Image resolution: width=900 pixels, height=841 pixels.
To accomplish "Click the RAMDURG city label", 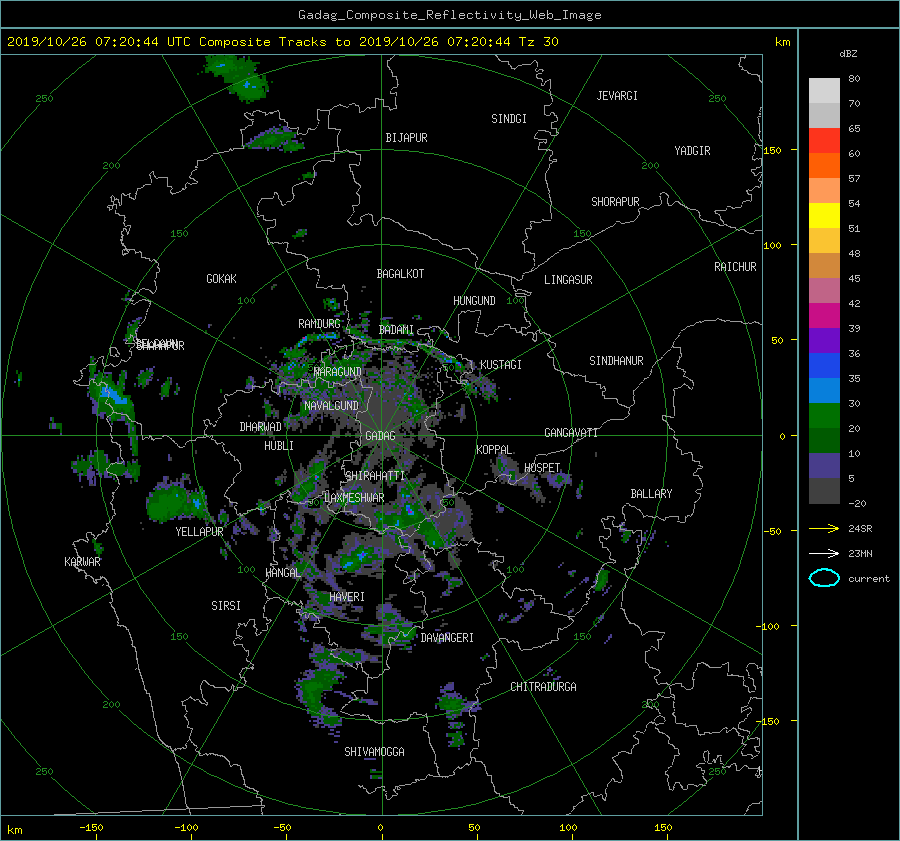I will (x=319, y=324).
